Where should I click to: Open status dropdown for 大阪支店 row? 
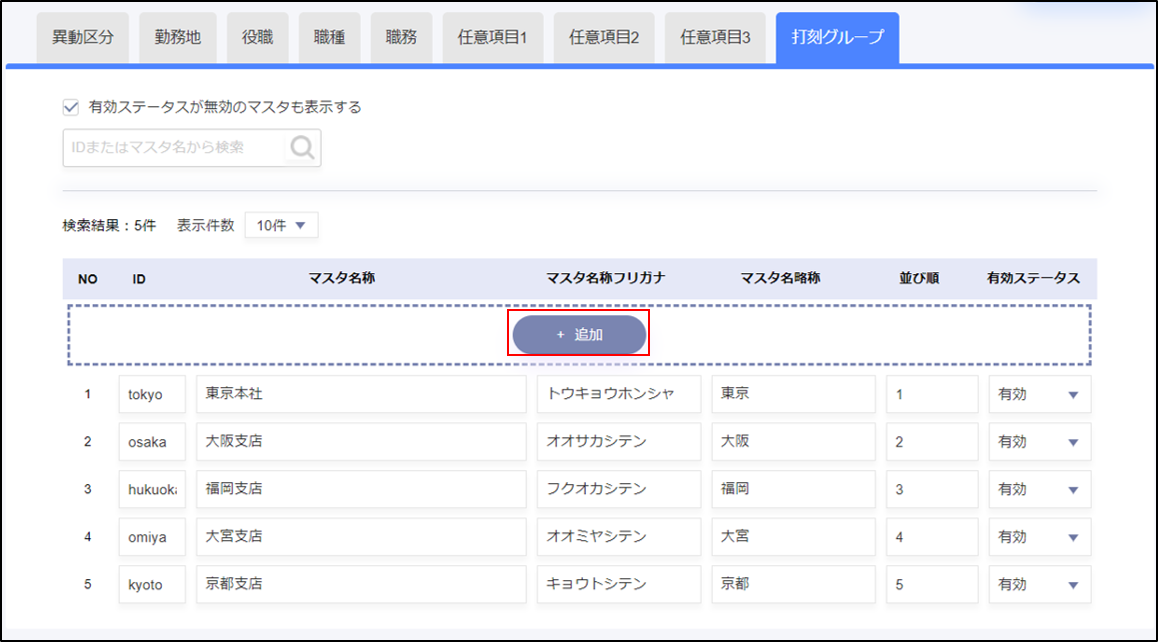[x=1039, y=442]
